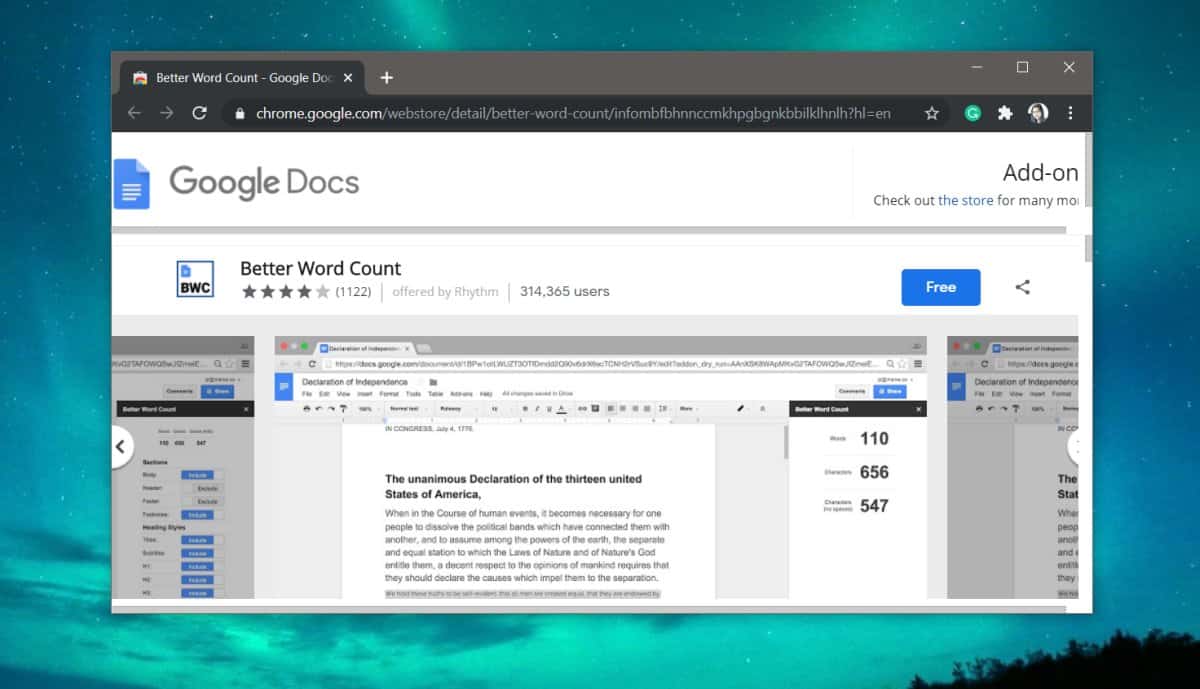Screen dimensions: 1200x689
Task: In center preview, open Add-ons menu
Action: [x=461, y=394]
